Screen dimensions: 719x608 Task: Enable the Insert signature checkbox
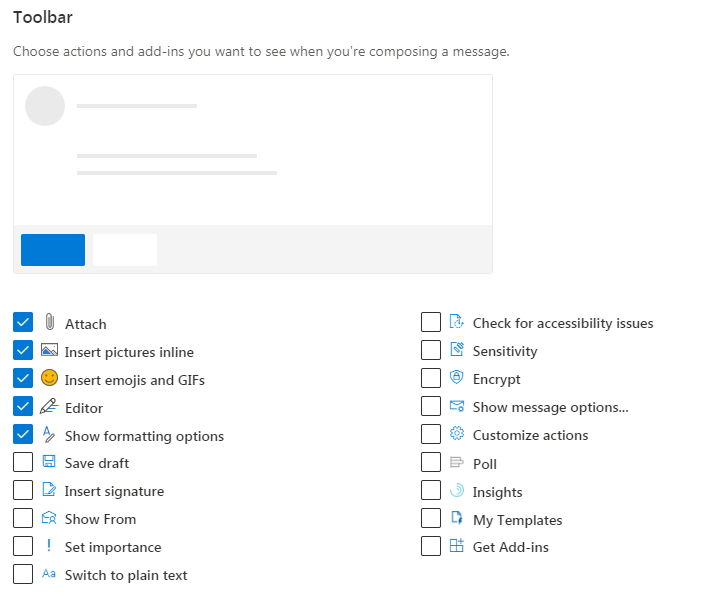pyautogui.click(x=23, y=490)
